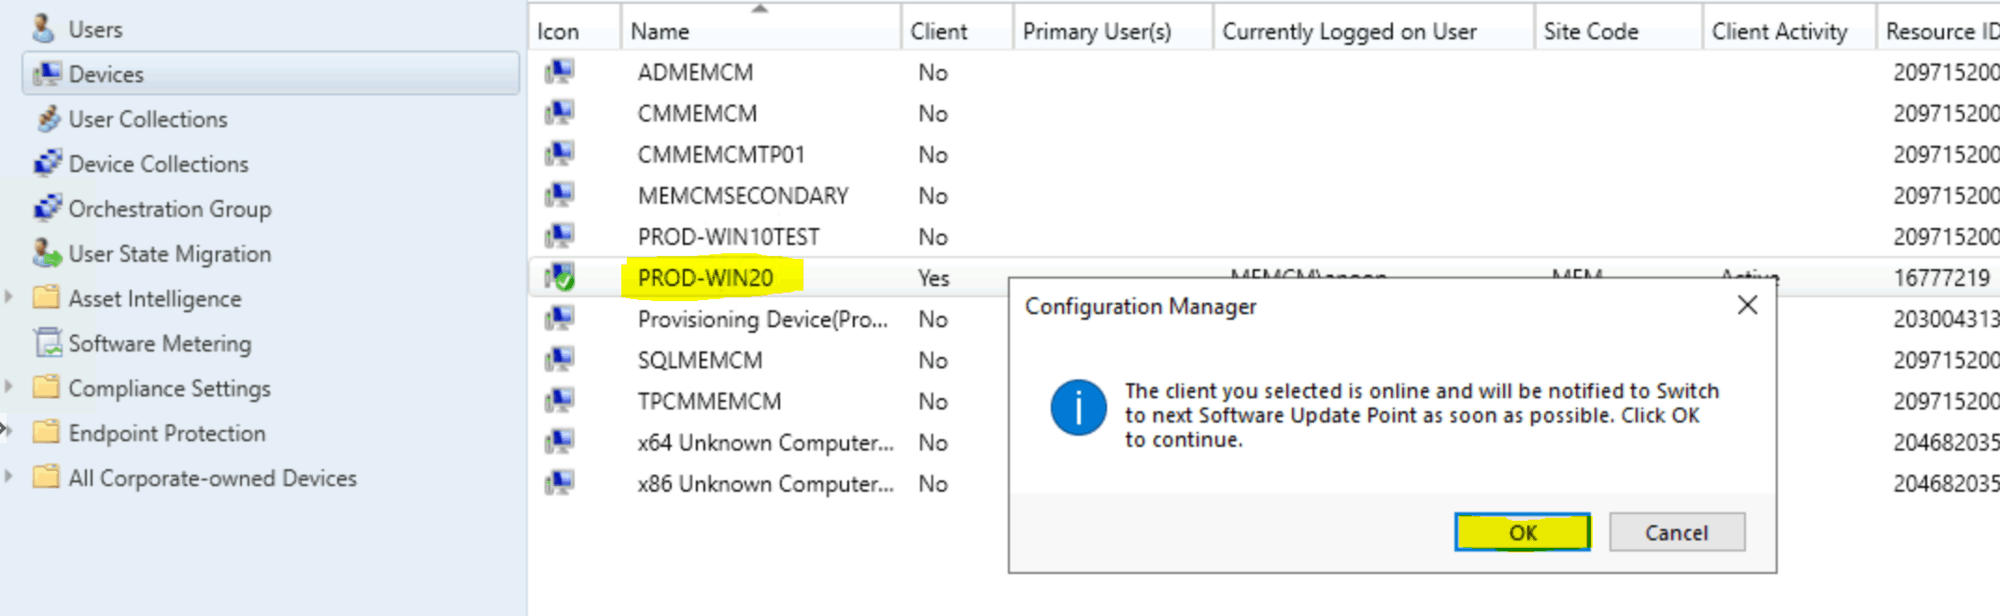Select Orchestration Group in navigation
The height and width of the screenshot is (616, 2000).
coord(170,208)
